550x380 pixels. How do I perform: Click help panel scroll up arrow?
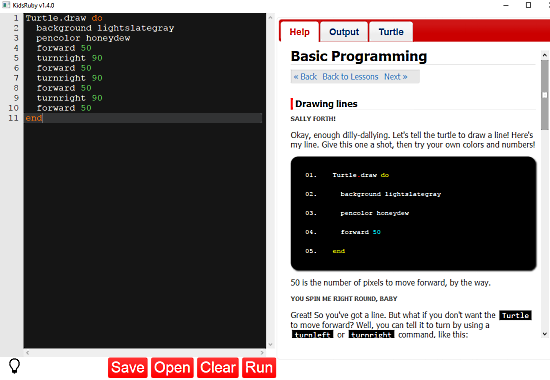pyautogui.click(x=544, y=55)
